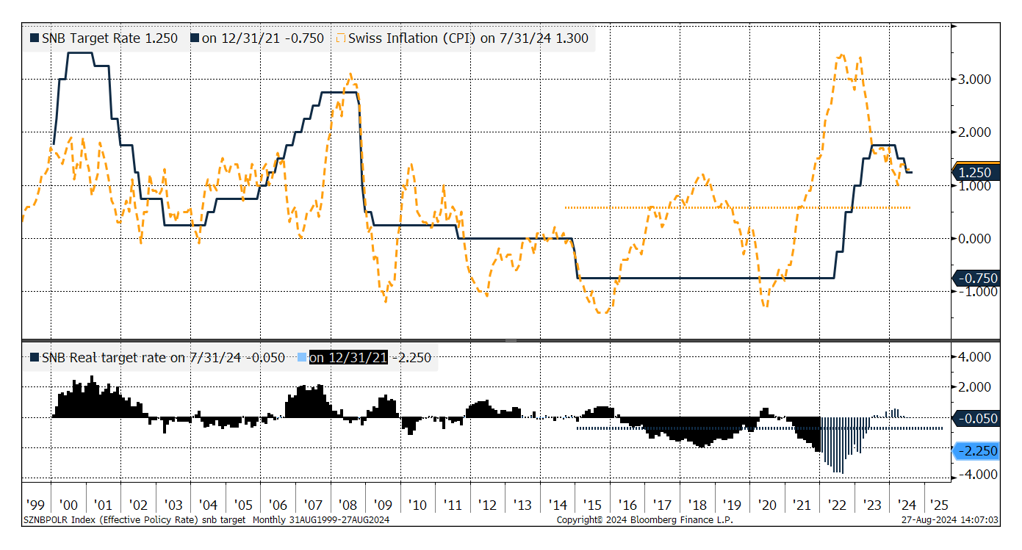Viewport: 1022px width, 550px height.
Task: Click the '22 year label on time axis
Action: [837, 505]
